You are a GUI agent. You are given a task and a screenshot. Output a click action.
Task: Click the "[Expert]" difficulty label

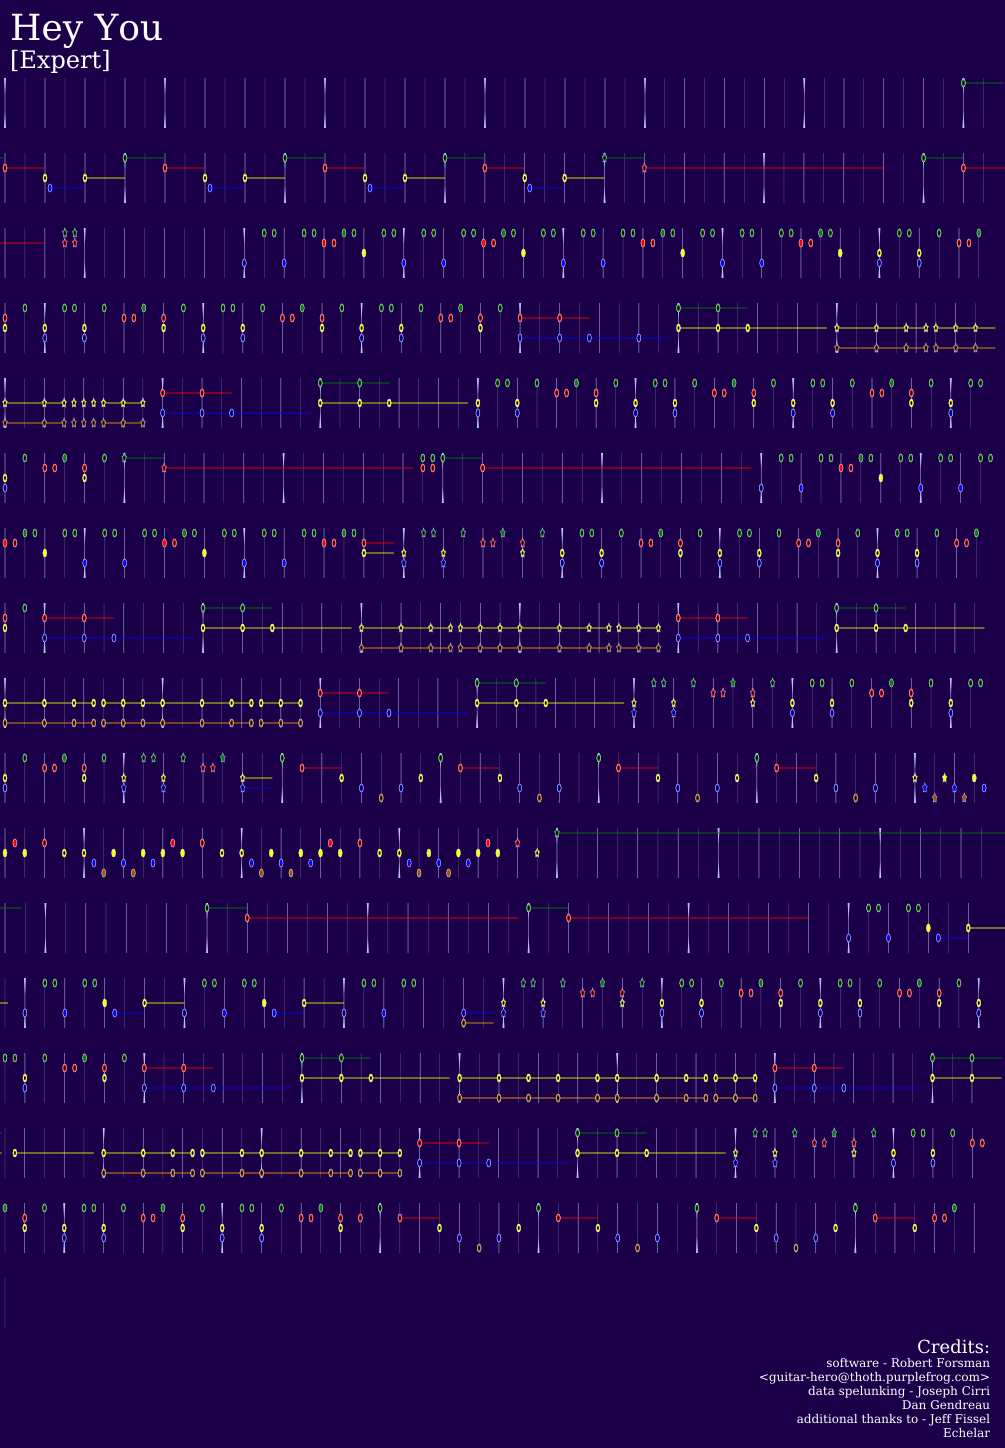point(60,60)
